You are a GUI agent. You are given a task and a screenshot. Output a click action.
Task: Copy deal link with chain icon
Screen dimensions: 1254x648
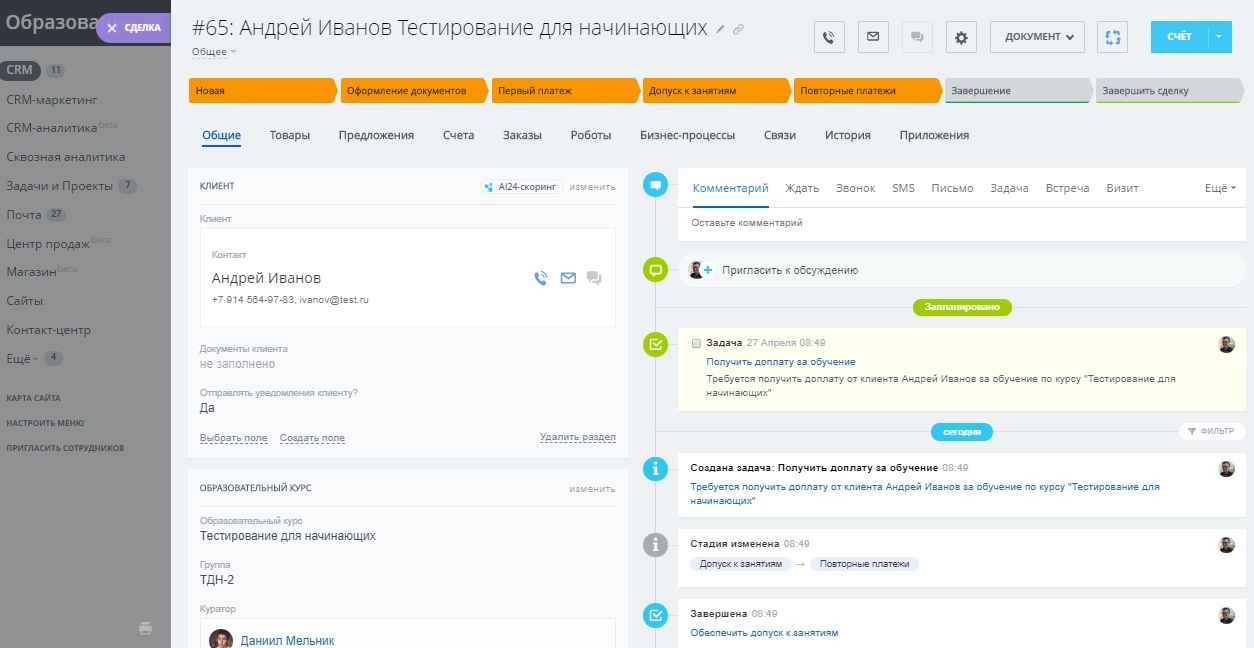tap(738, 30)
